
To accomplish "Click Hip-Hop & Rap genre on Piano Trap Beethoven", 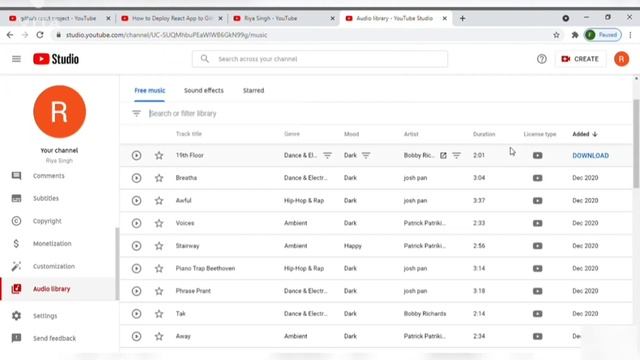I will click(x=304, y=269).
